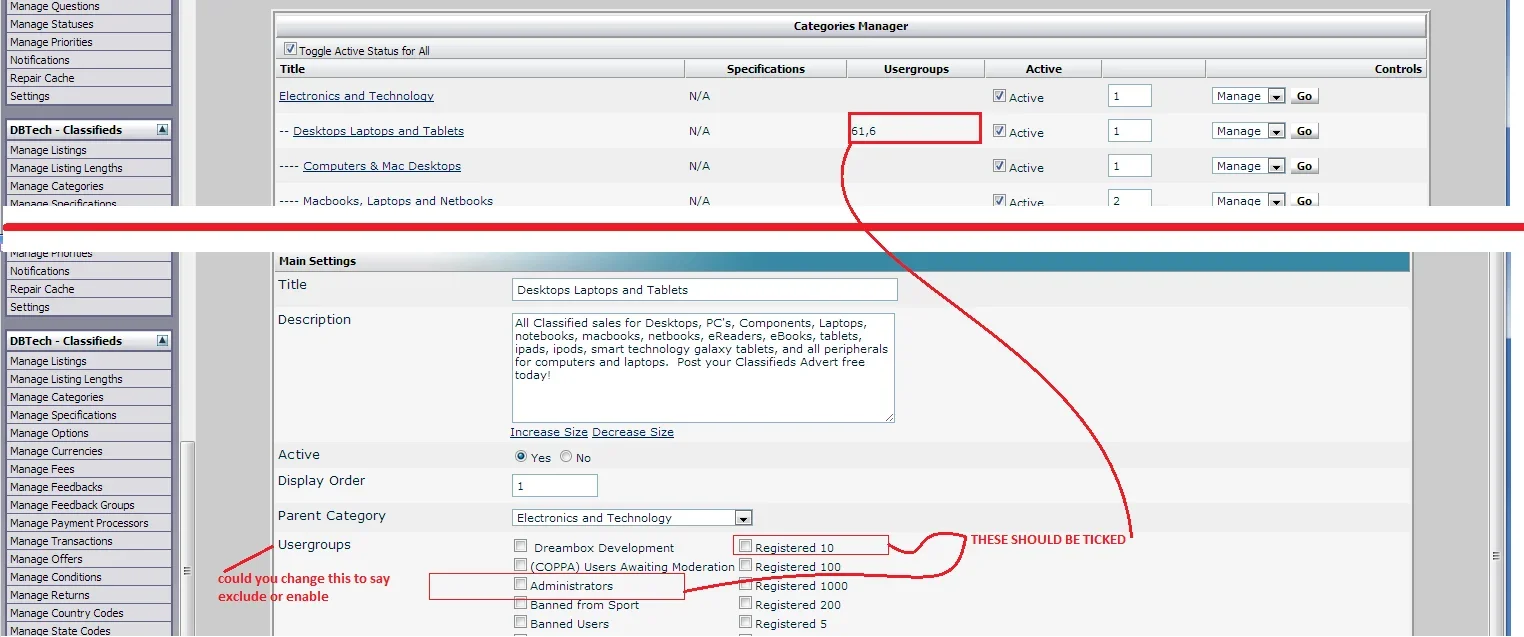Screen dimensions: 1524x637
Task: Click the Title input field
Action: 704,289
